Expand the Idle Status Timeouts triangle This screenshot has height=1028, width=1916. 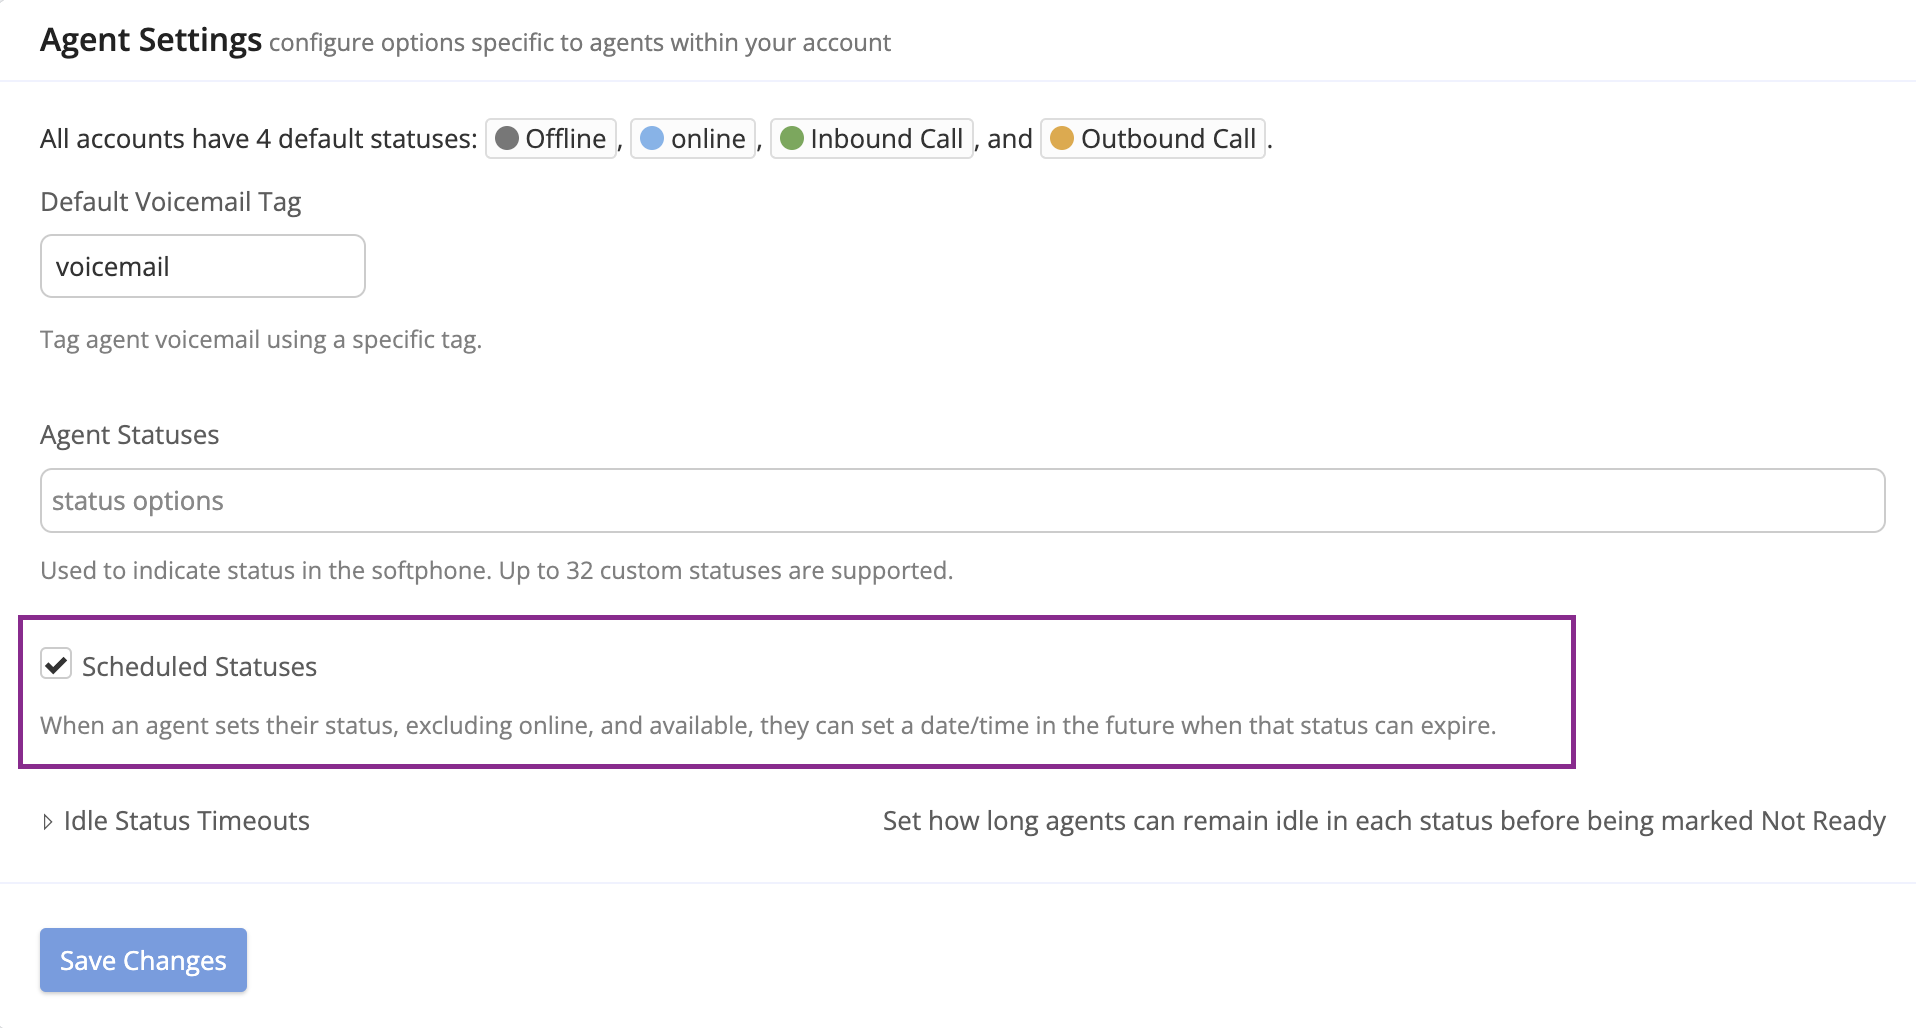48,822
